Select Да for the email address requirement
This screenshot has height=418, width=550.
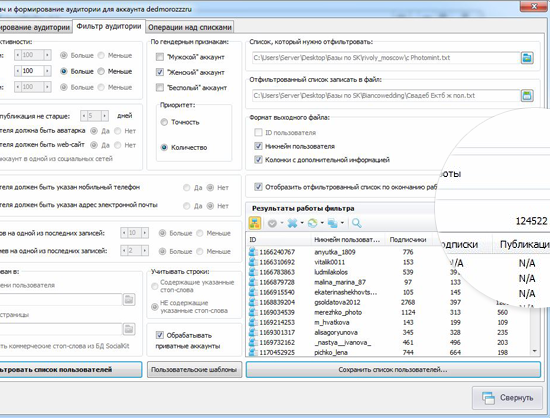[x=187, y=206]
